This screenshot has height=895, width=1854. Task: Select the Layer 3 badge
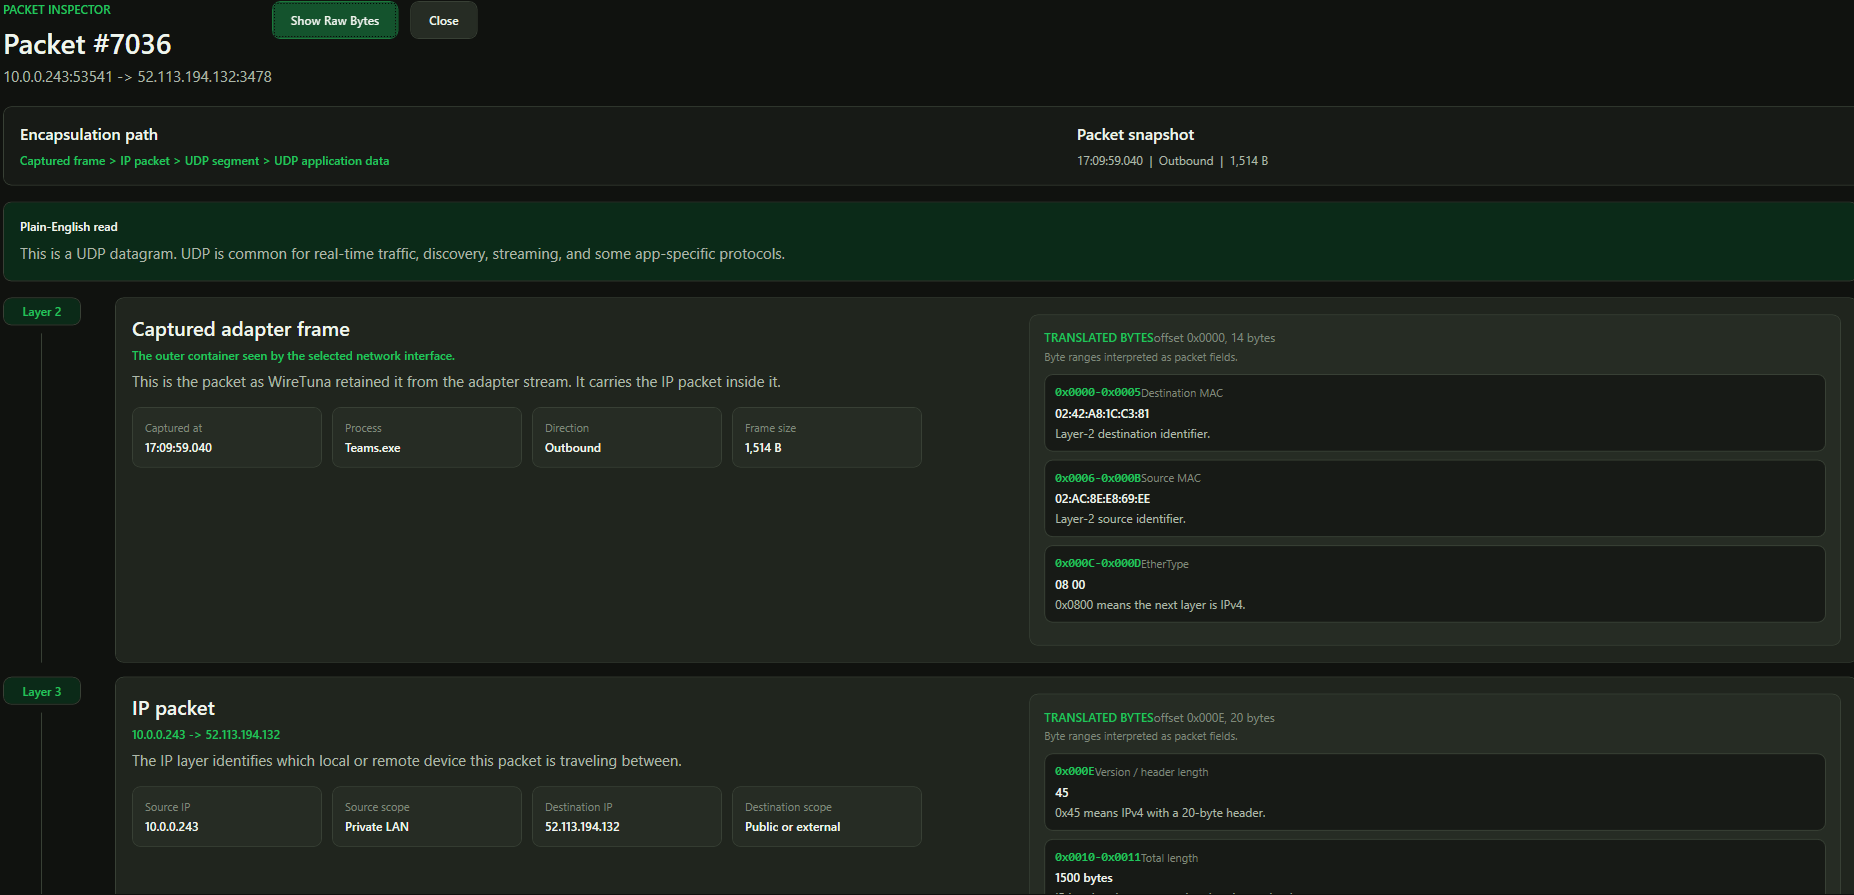click(x=42, y=692)
